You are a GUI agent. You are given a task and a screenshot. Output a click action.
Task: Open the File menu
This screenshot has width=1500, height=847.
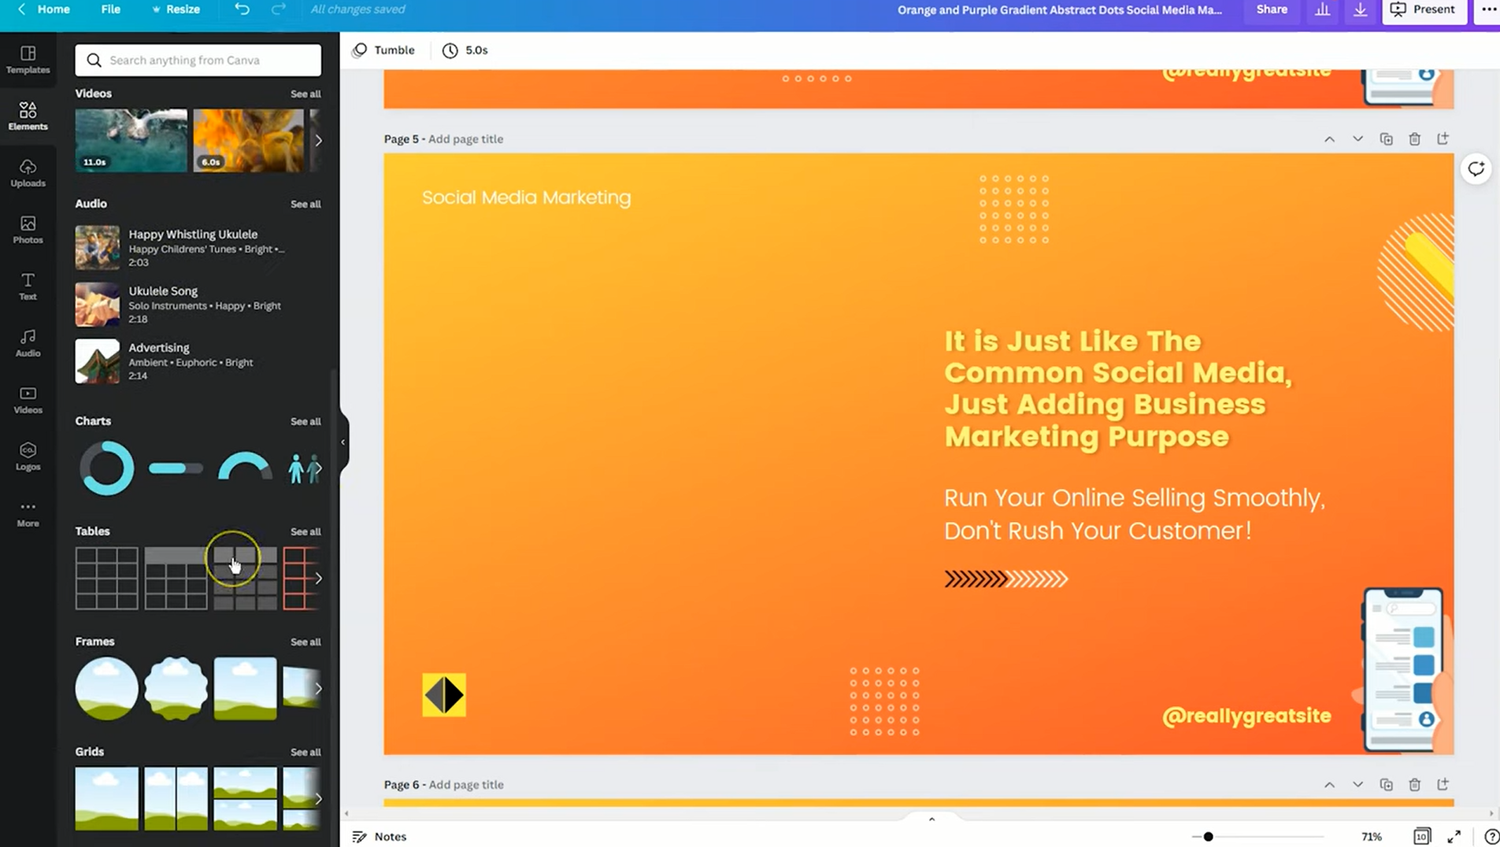click(x=110, y=9)
